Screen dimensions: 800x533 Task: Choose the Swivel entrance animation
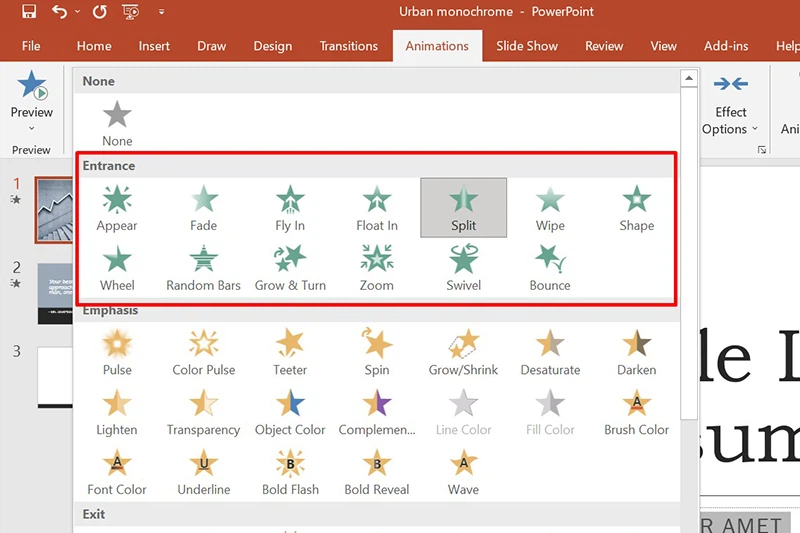coord(463,268)
